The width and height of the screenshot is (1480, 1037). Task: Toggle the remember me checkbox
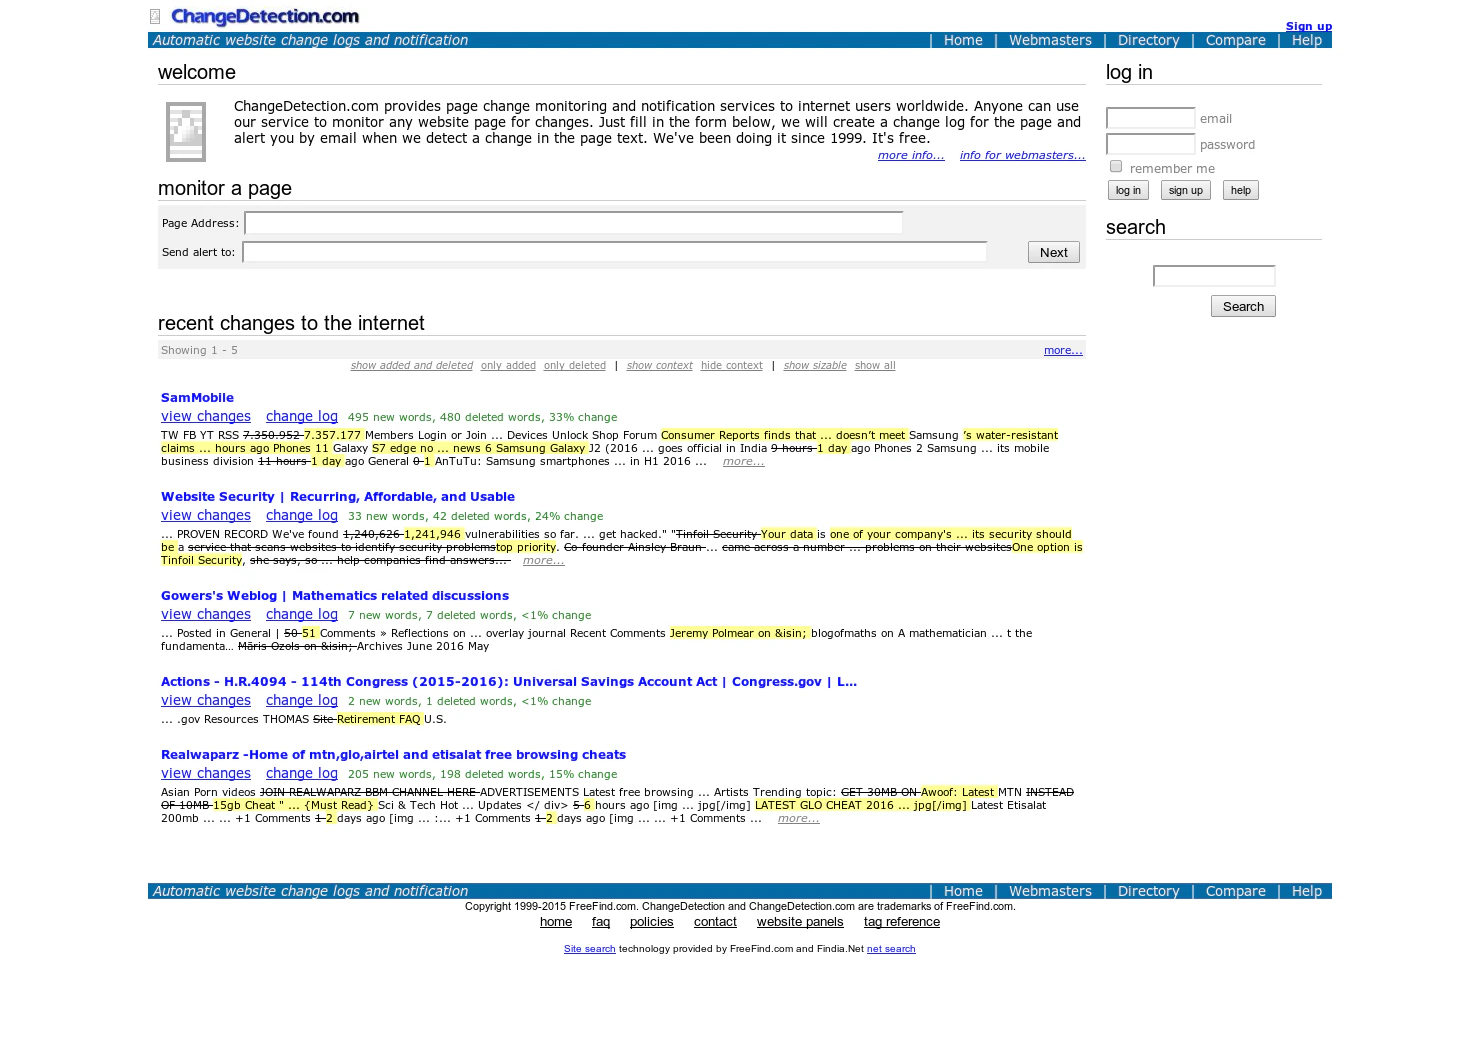click(x=1116, y=166)
